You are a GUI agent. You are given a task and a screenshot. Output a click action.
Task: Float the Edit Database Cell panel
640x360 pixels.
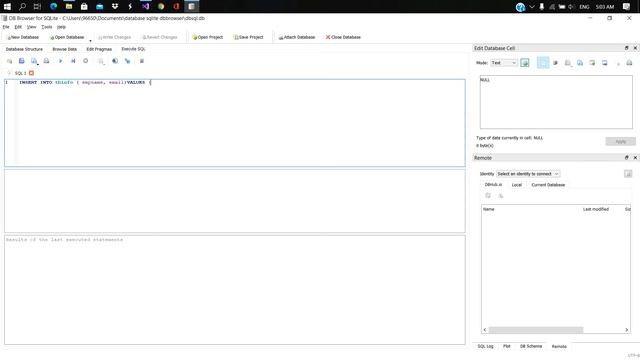(x=627, y=48)
